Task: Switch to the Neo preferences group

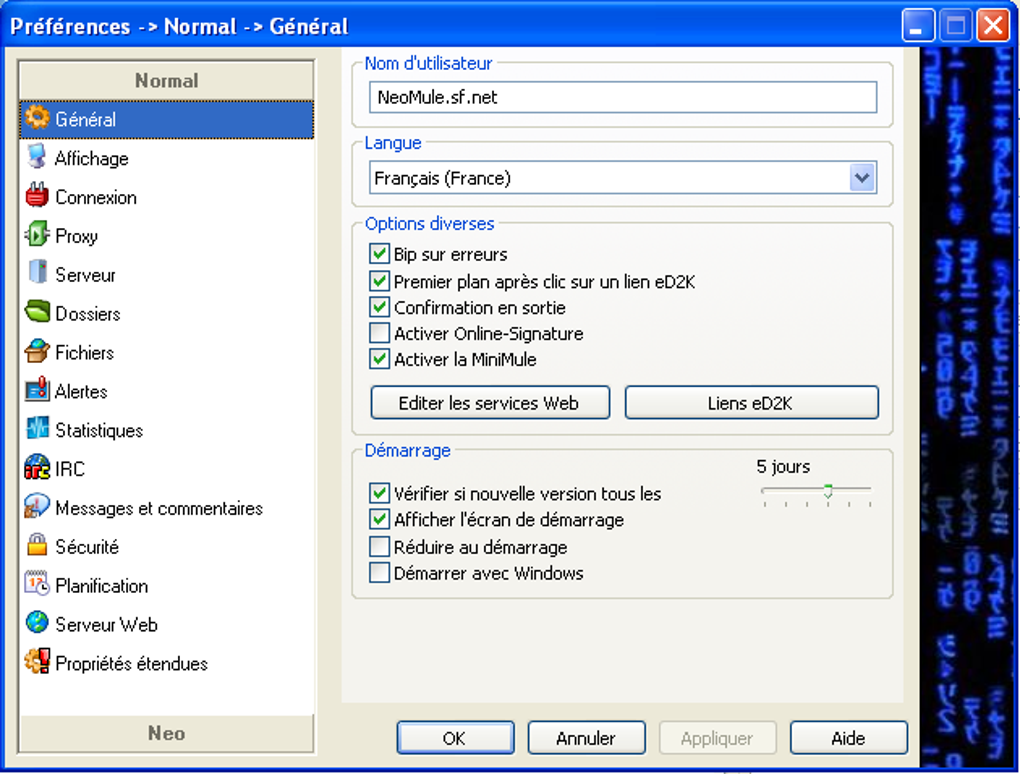Action: tap(166, 733)
